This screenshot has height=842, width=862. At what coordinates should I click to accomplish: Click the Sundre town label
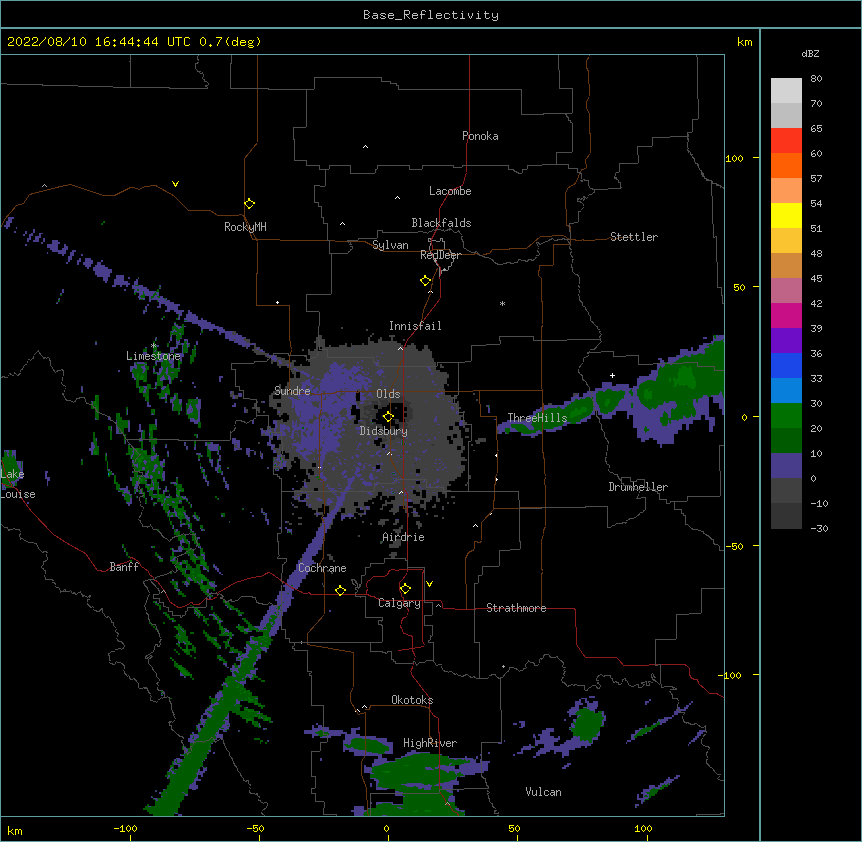tap(292, 391)
